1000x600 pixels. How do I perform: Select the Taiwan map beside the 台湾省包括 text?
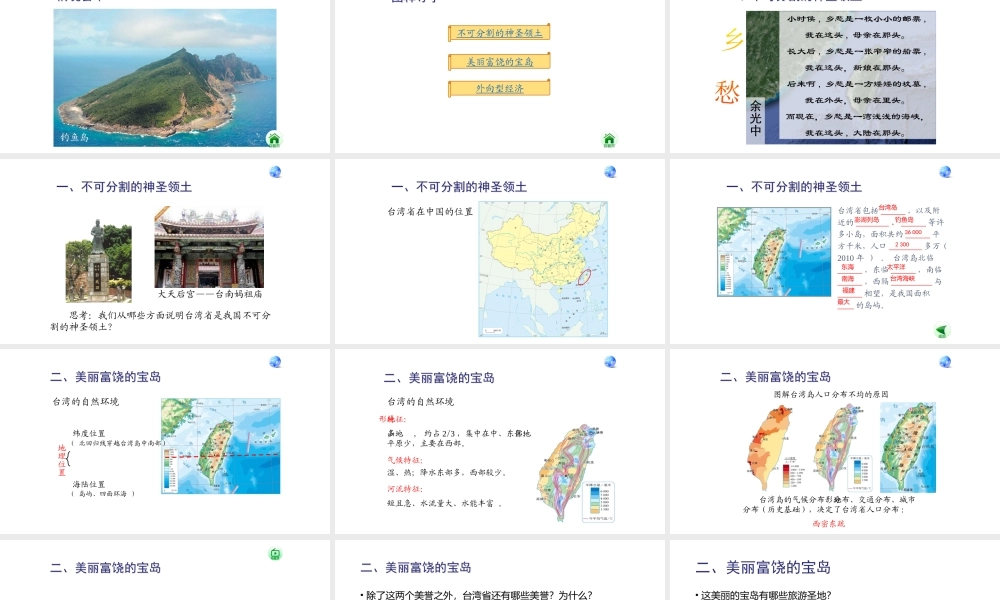[x=772, y=252]
